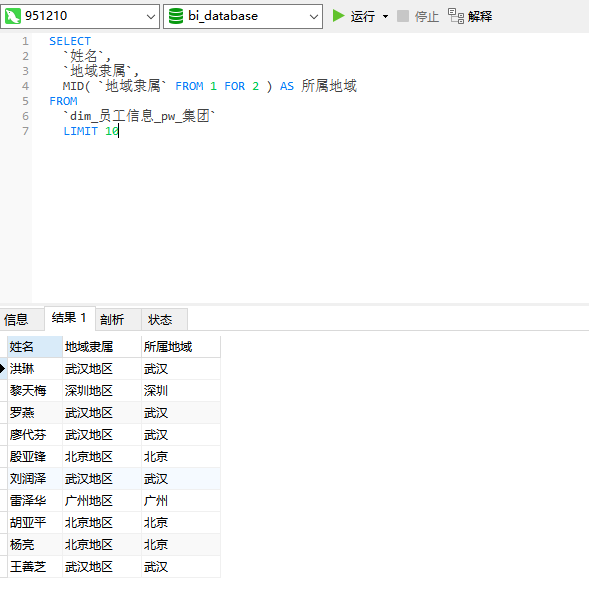Image resolution: width=589 pixels, height=594 pixels.
Task: Click the green Run play icon
Action: (338, 16)
